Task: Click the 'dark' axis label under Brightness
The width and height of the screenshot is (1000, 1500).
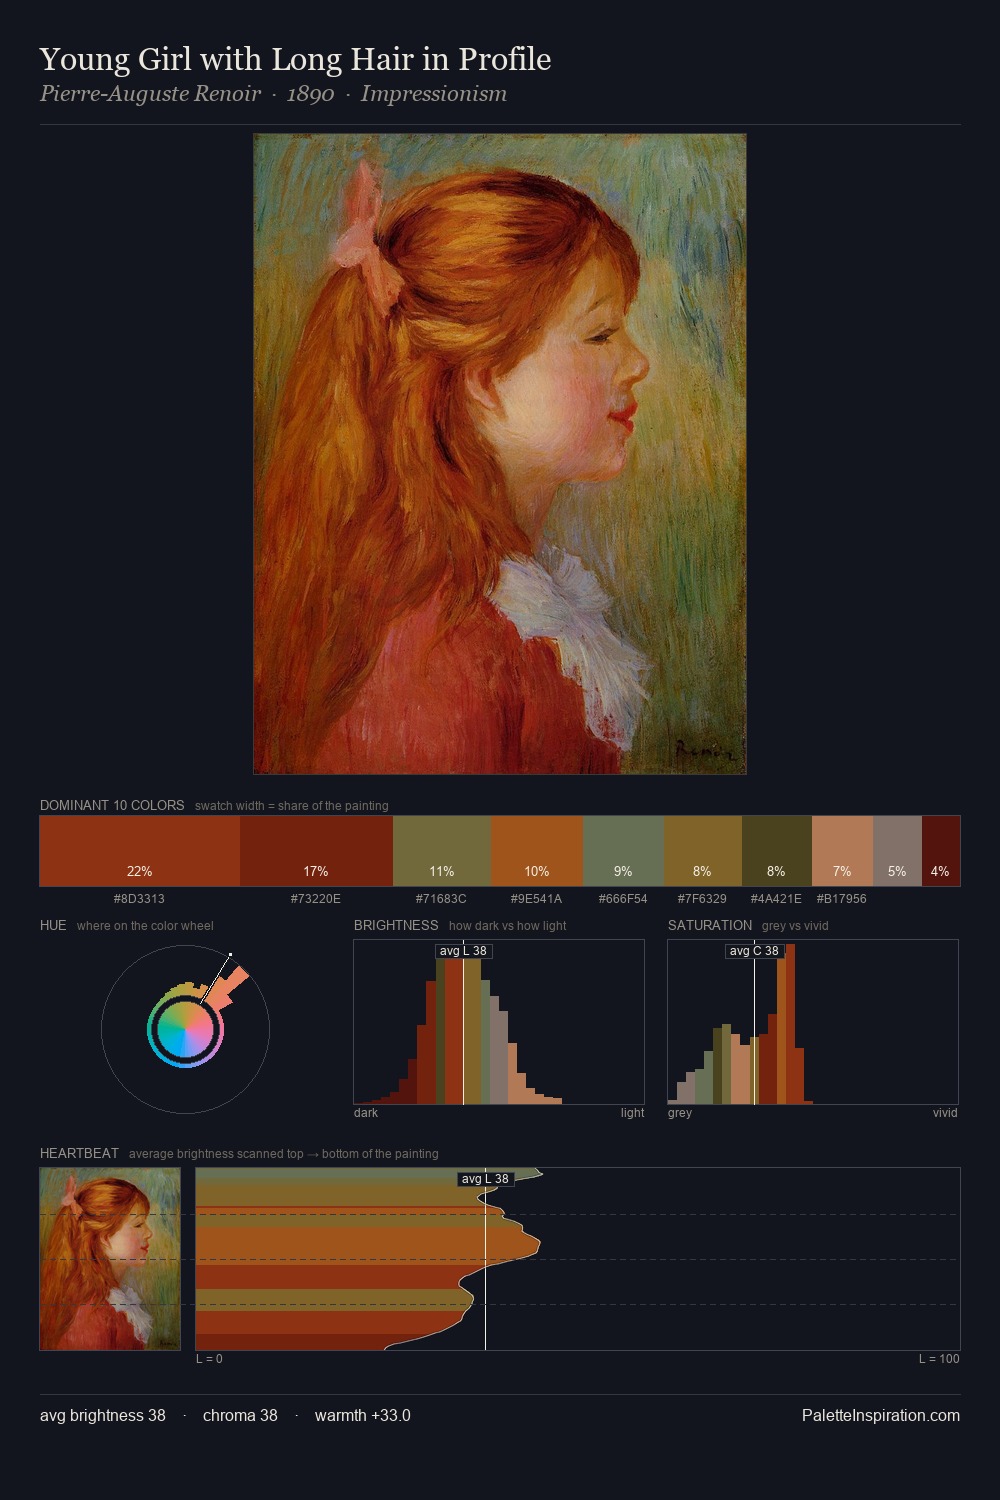Action: [x=366, y=1113]
